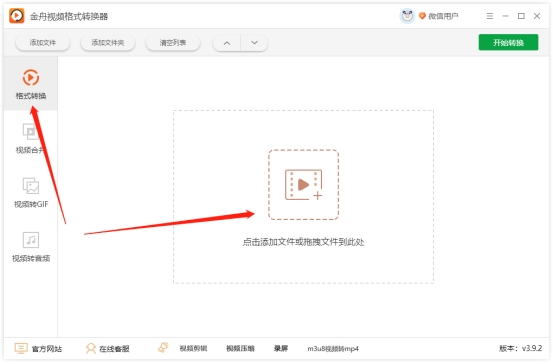Click the 添加文件夹 button
This screenshot has height=364, width=553.
tap(108, 43)
